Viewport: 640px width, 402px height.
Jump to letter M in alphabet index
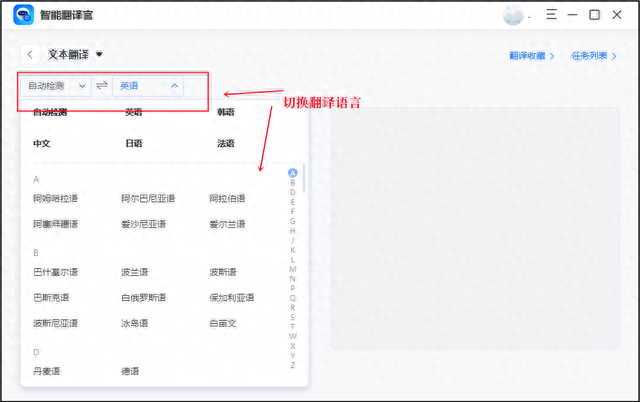pyautogui.click(x=293, y=269)
